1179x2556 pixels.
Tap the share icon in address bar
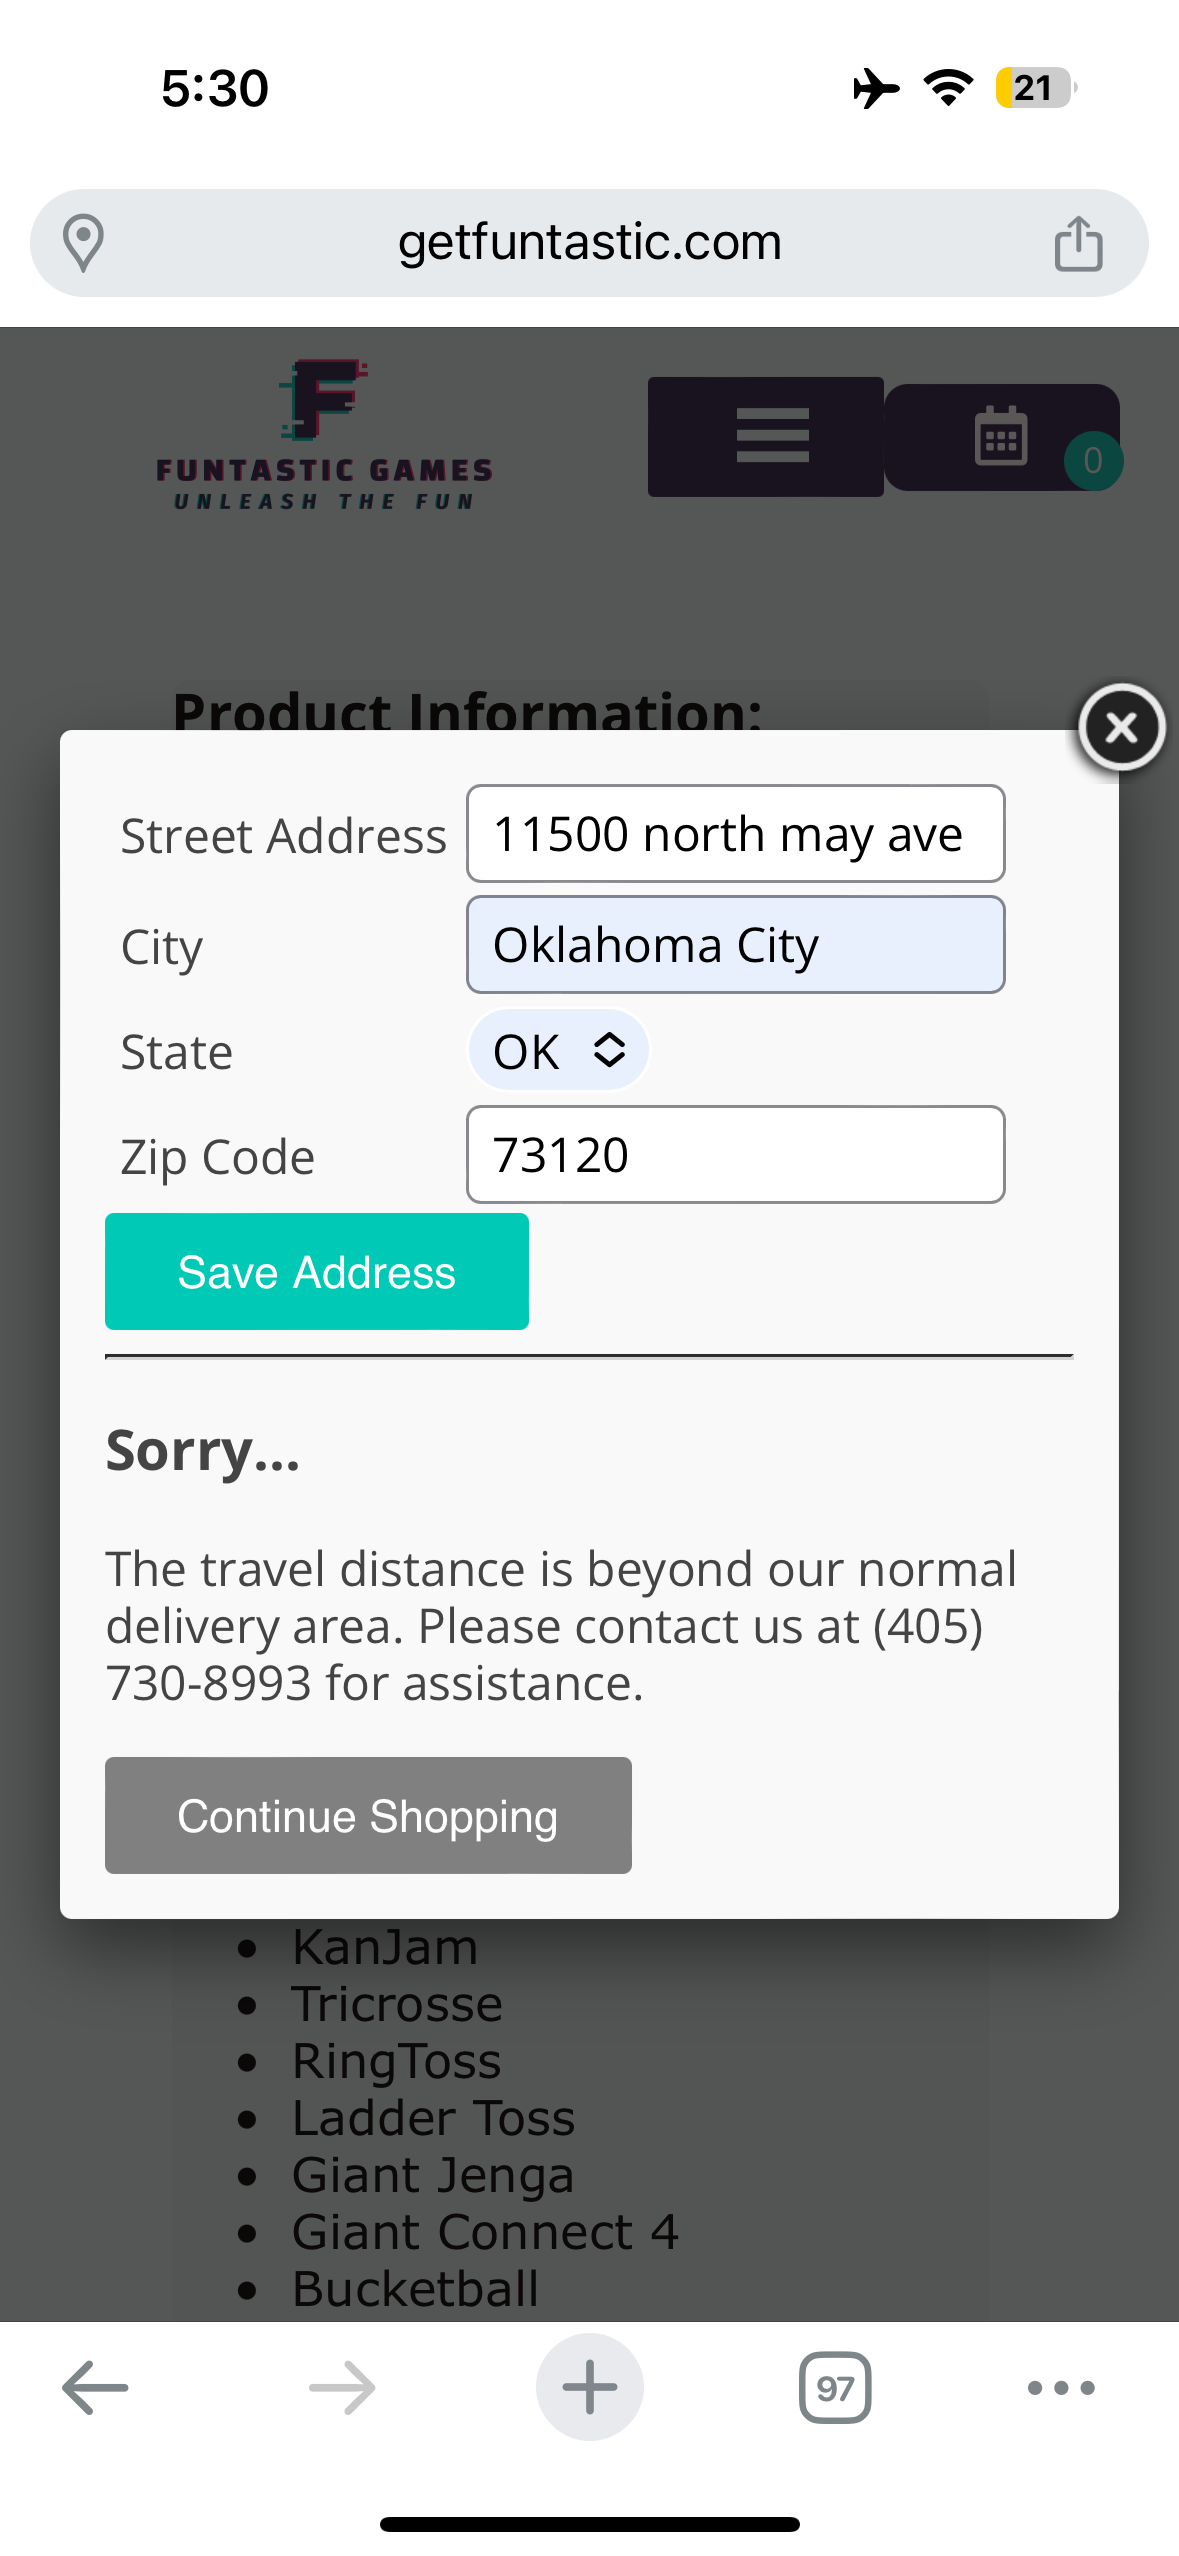[x=1078, y=243]
